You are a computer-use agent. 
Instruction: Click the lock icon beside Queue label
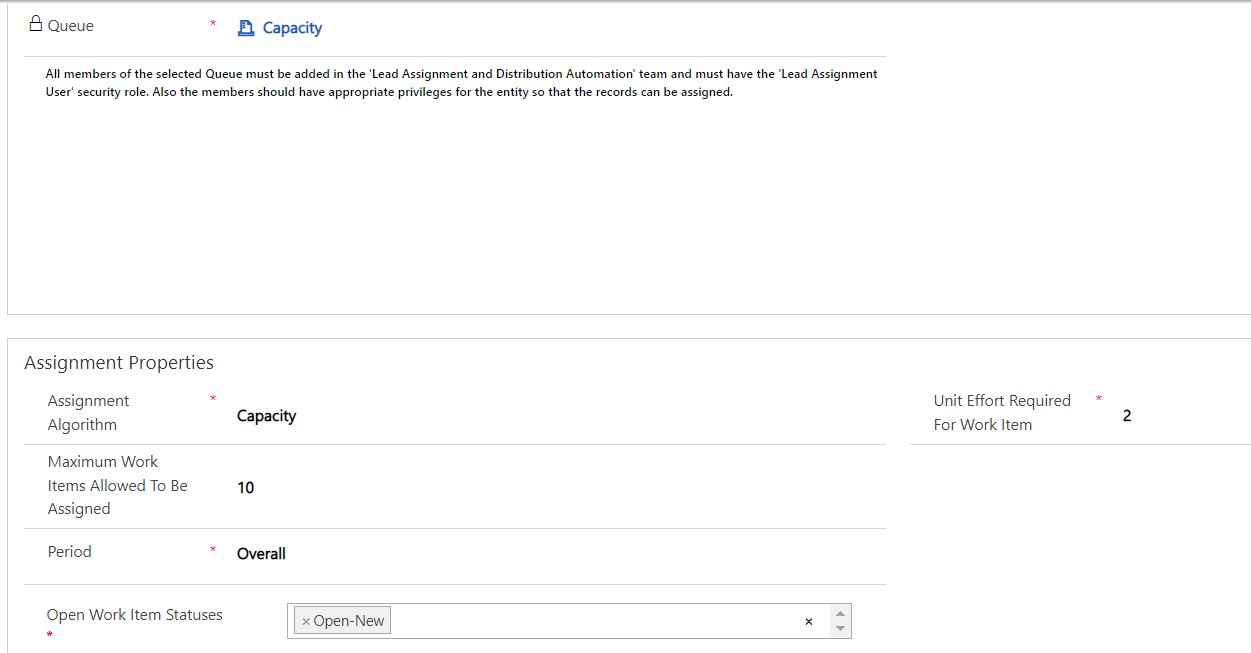35,24
